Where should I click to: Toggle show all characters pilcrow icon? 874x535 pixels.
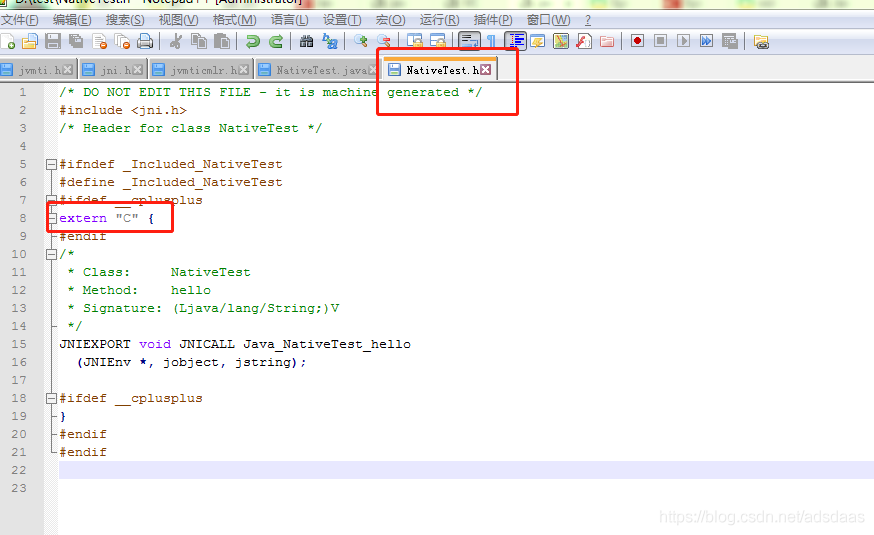[491, 41]
